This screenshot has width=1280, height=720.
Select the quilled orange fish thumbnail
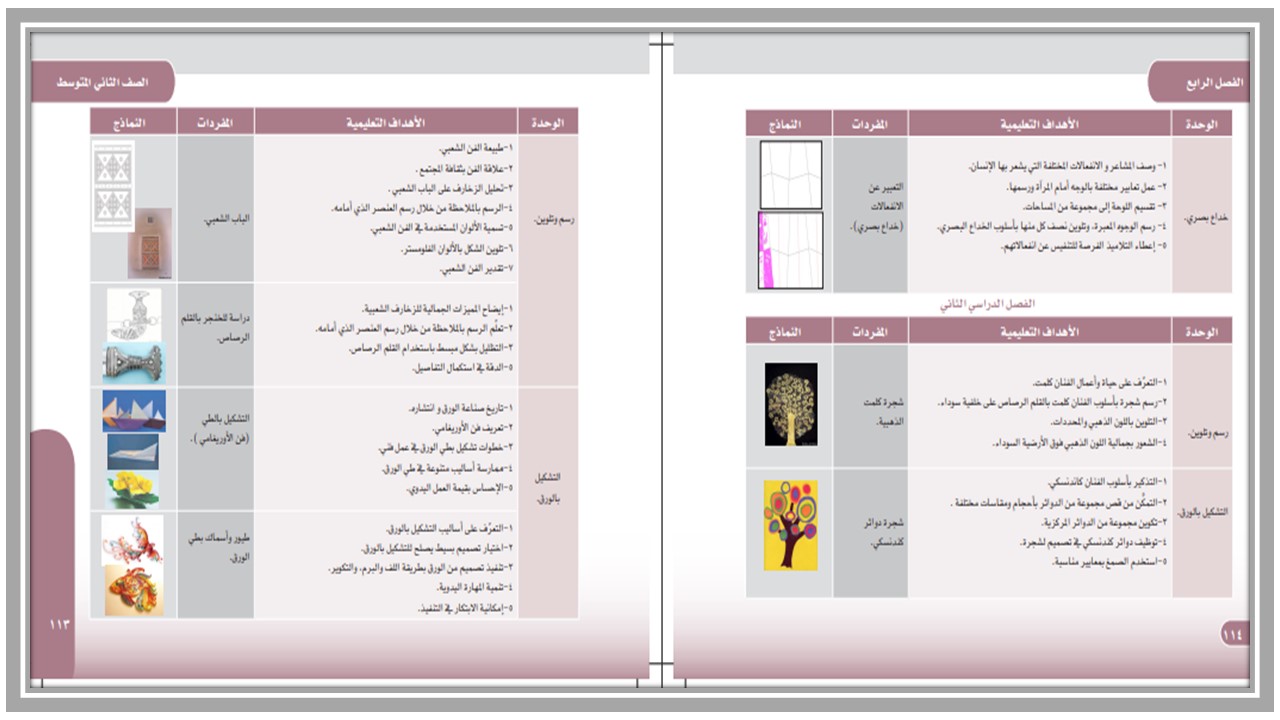(x=133, y=590)
